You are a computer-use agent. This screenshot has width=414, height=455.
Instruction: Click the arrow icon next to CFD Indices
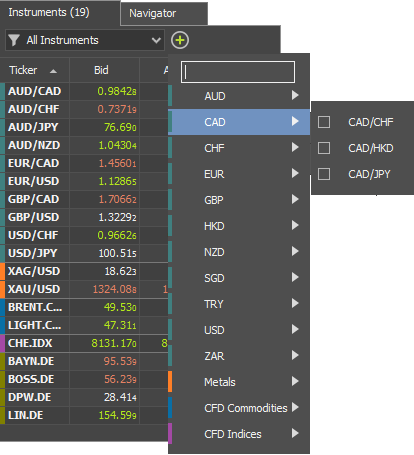point(295,433)
